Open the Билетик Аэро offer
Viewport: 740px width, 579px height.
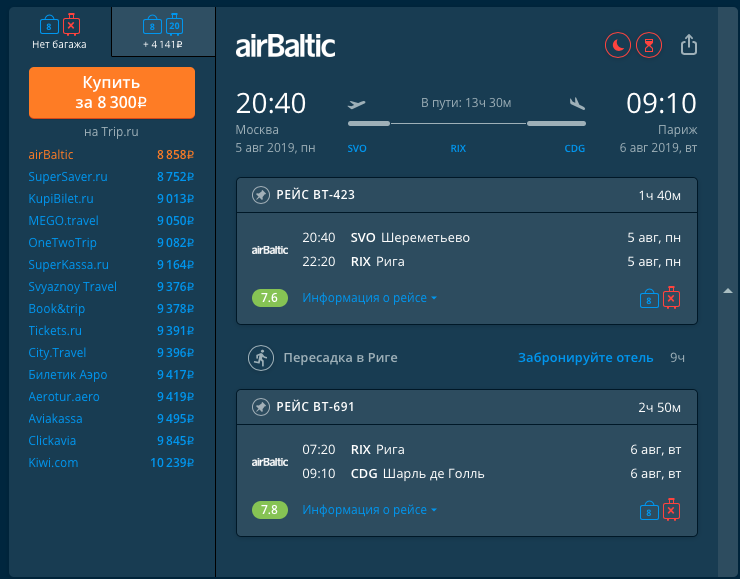pos(111,375)
